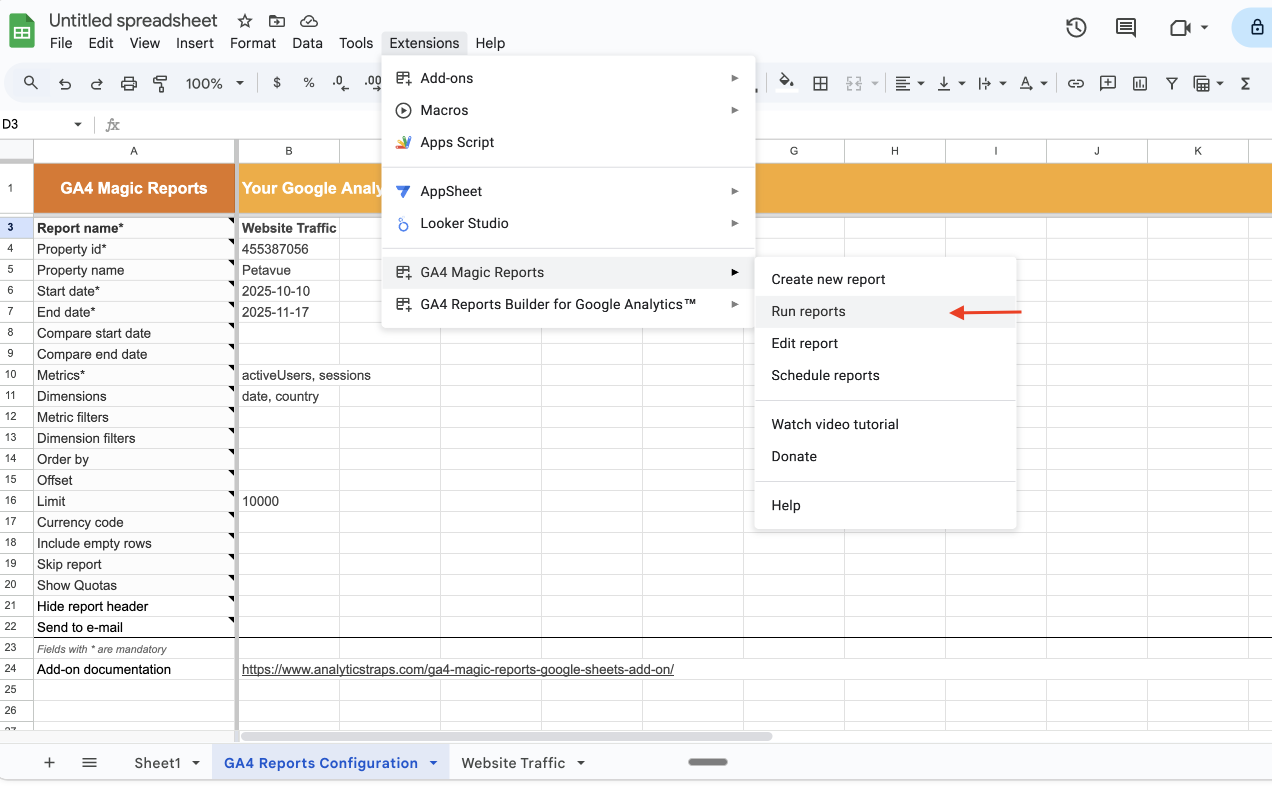
Task: Select Watch video tutorial
Action: pos(885,424)
